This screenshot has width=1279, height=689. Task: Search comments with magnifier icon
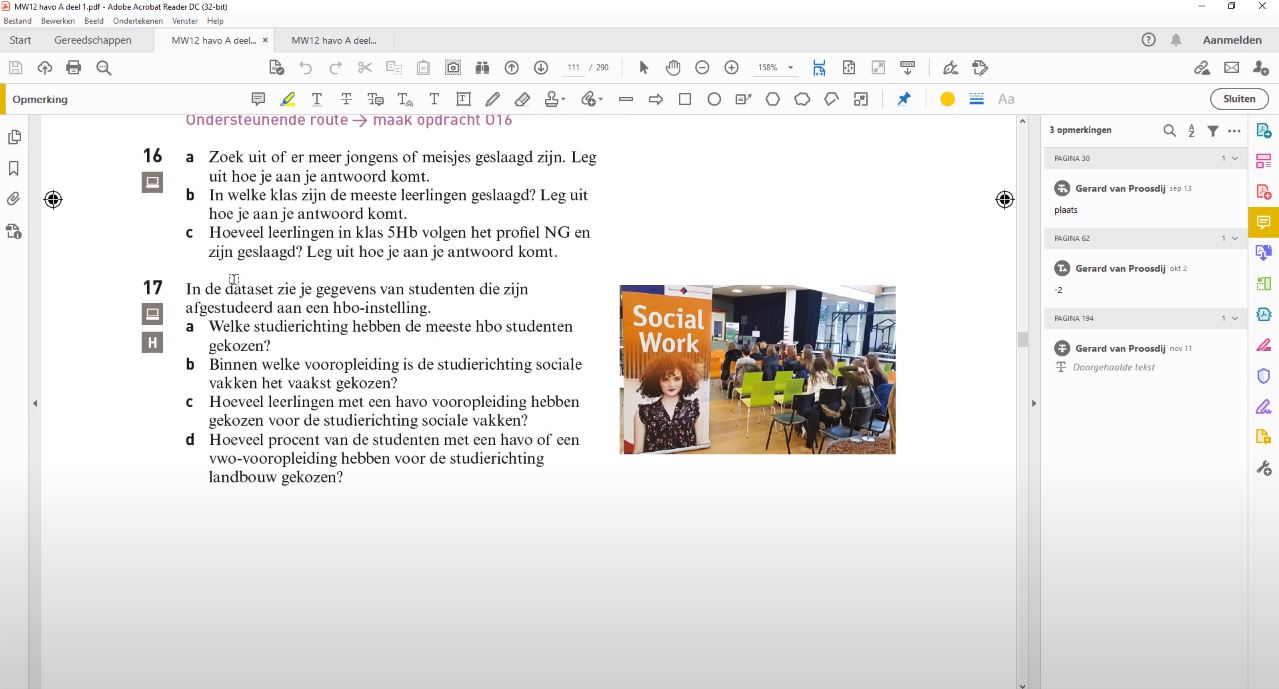[x=1169, y=130]
